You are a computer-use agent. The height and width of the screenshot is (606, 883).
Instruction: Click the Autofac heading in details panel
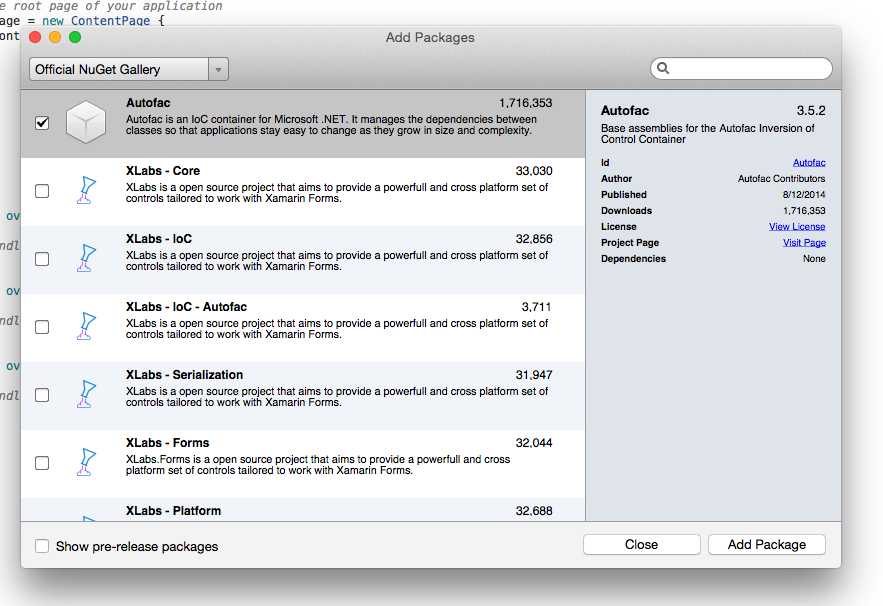tap(625, 110)
